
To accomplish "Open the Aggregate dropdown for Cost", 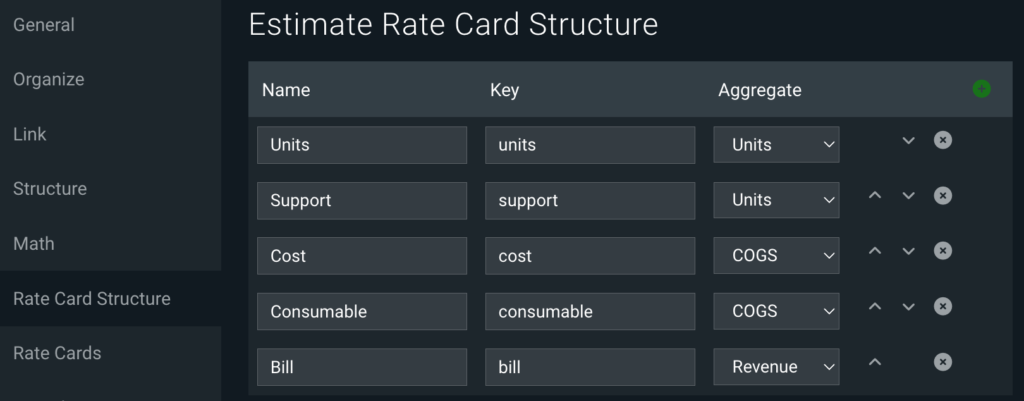I will (776, 255).
